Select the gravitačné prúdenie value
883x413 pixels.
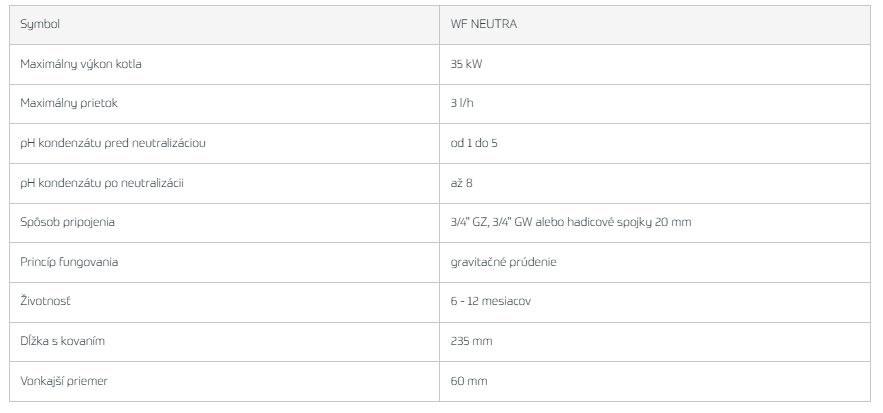click(503, 263)
